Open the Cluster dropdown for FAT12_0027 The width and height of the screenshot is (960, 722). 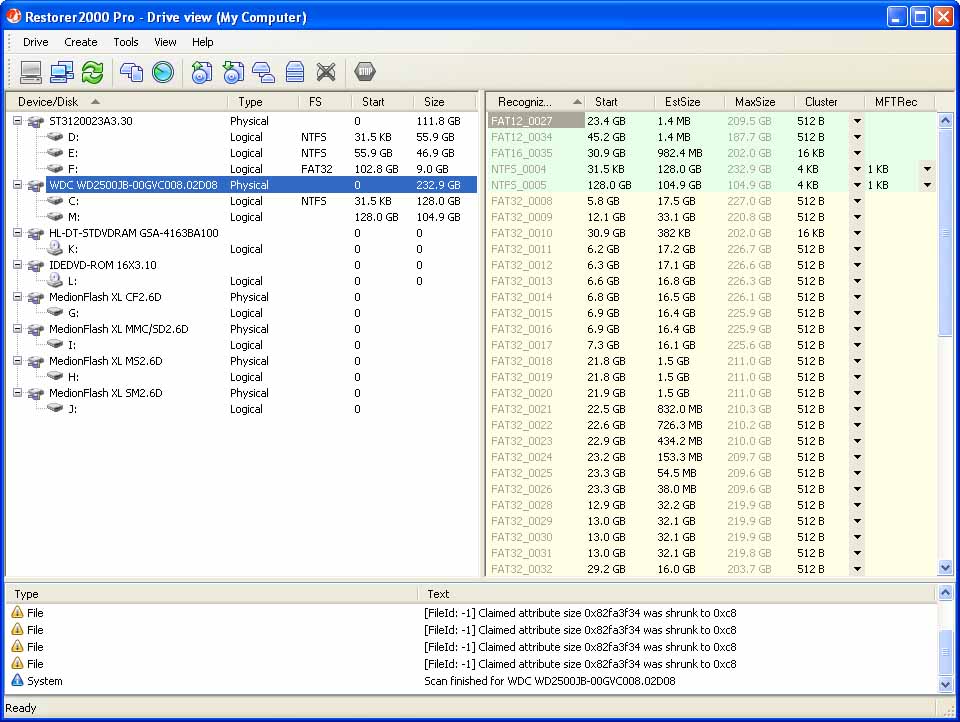tap(857, 121)
